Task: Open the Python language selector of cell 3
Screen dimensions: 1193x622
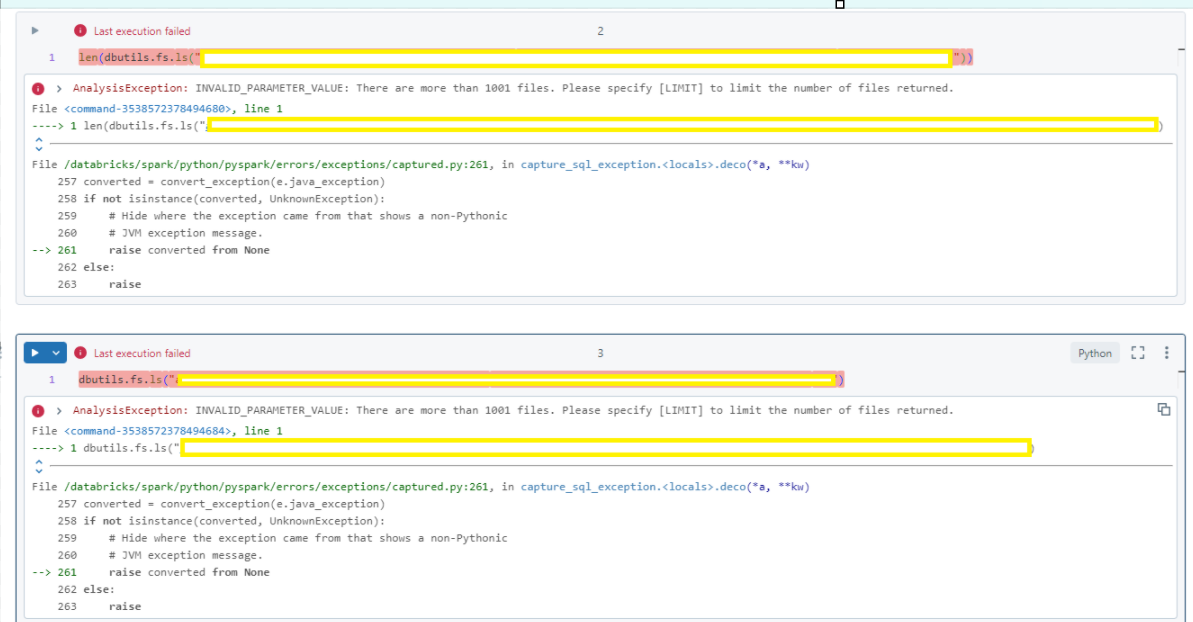Action: [x=1095, y=353]
